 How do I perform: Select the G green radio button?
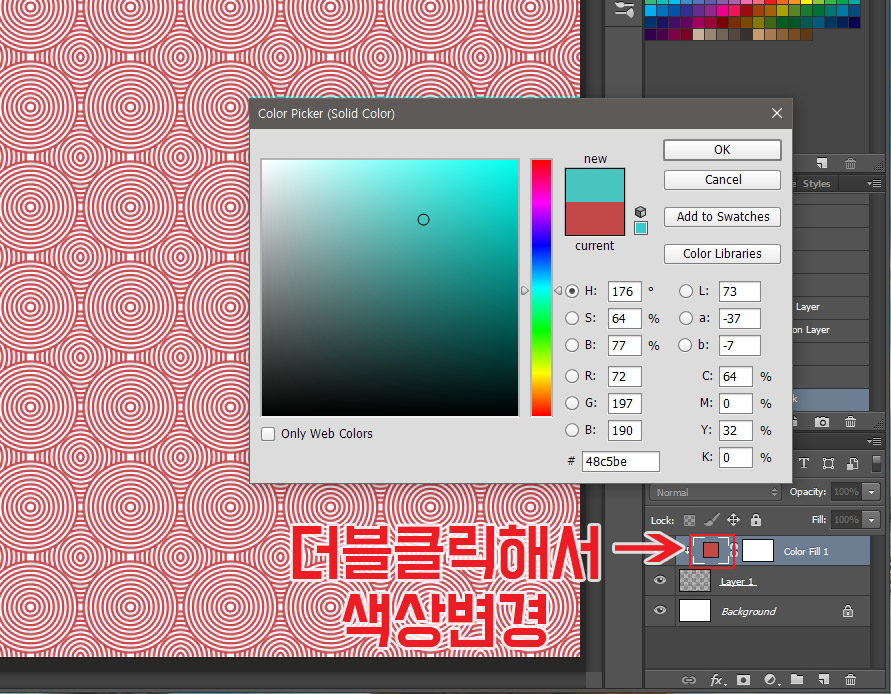coord(572,403)
